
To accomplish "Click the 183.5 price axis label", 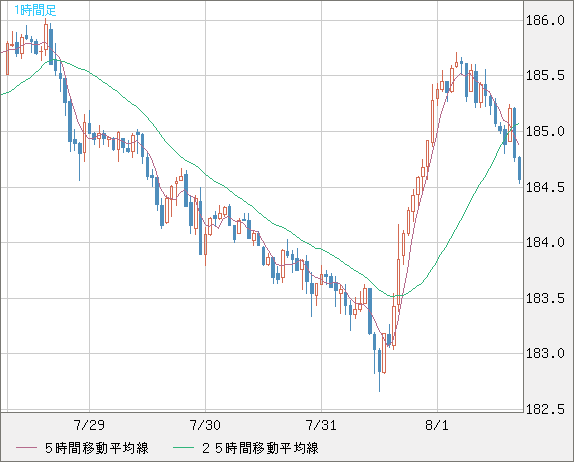I will (x=545, y=298).
